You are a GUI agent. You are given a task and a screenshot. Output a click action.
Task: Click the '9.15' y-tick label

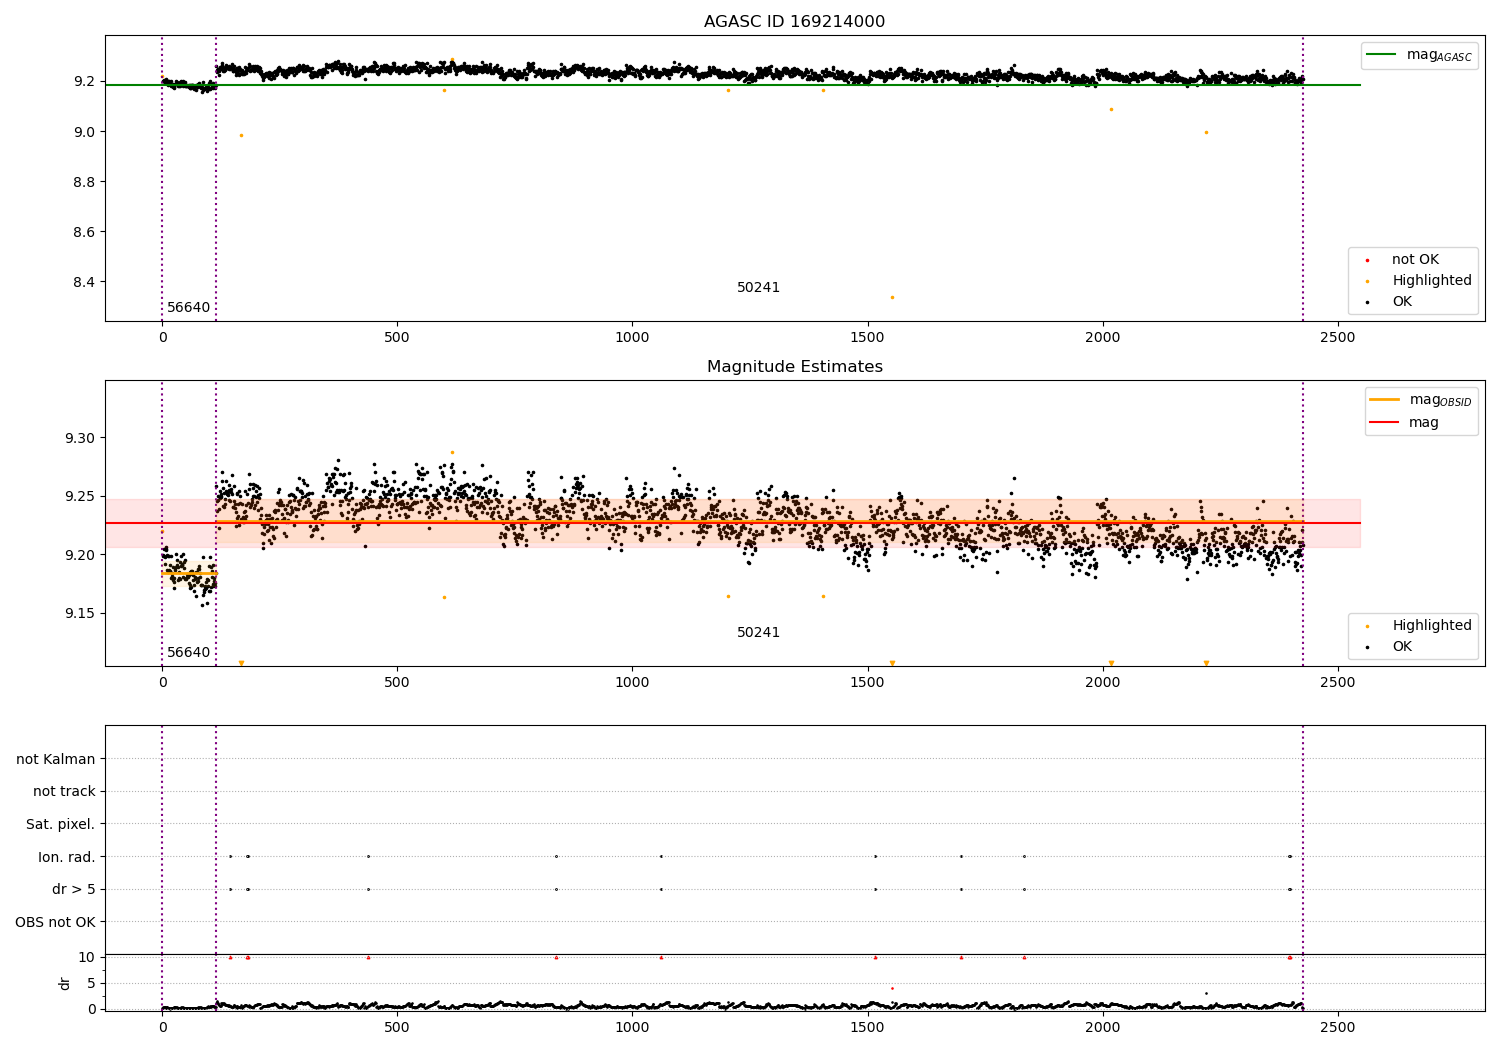[81, 614]
